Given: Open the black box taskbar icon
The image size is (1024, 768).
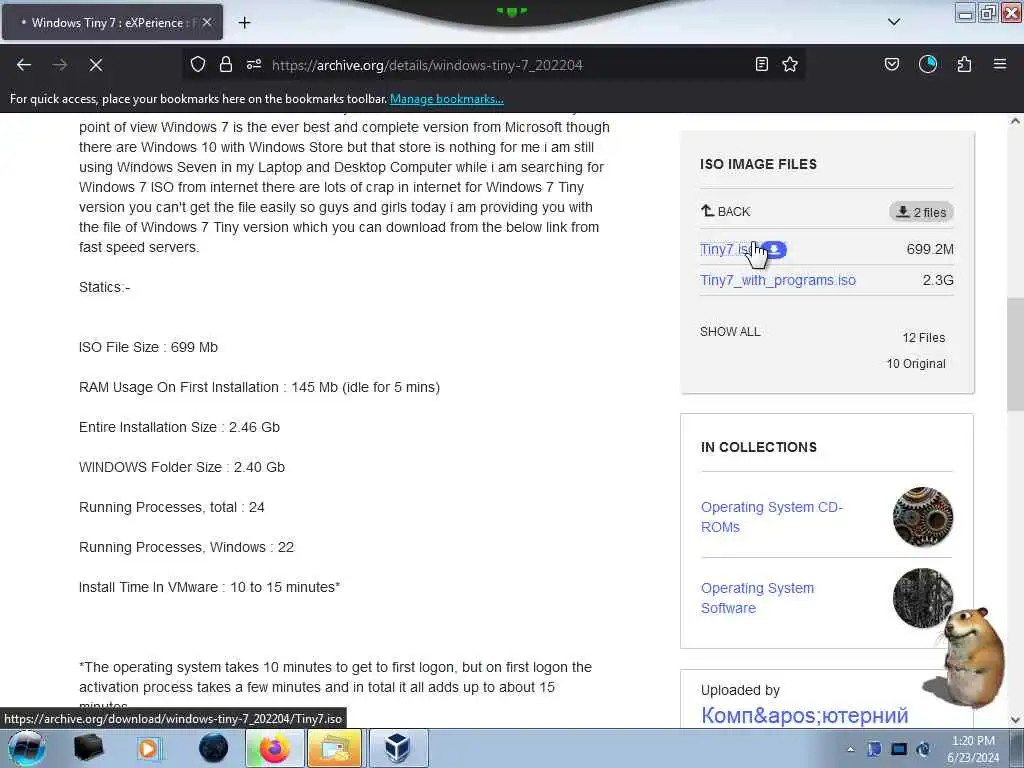Looking at the screenshot, I should click(x=89, y=748).
